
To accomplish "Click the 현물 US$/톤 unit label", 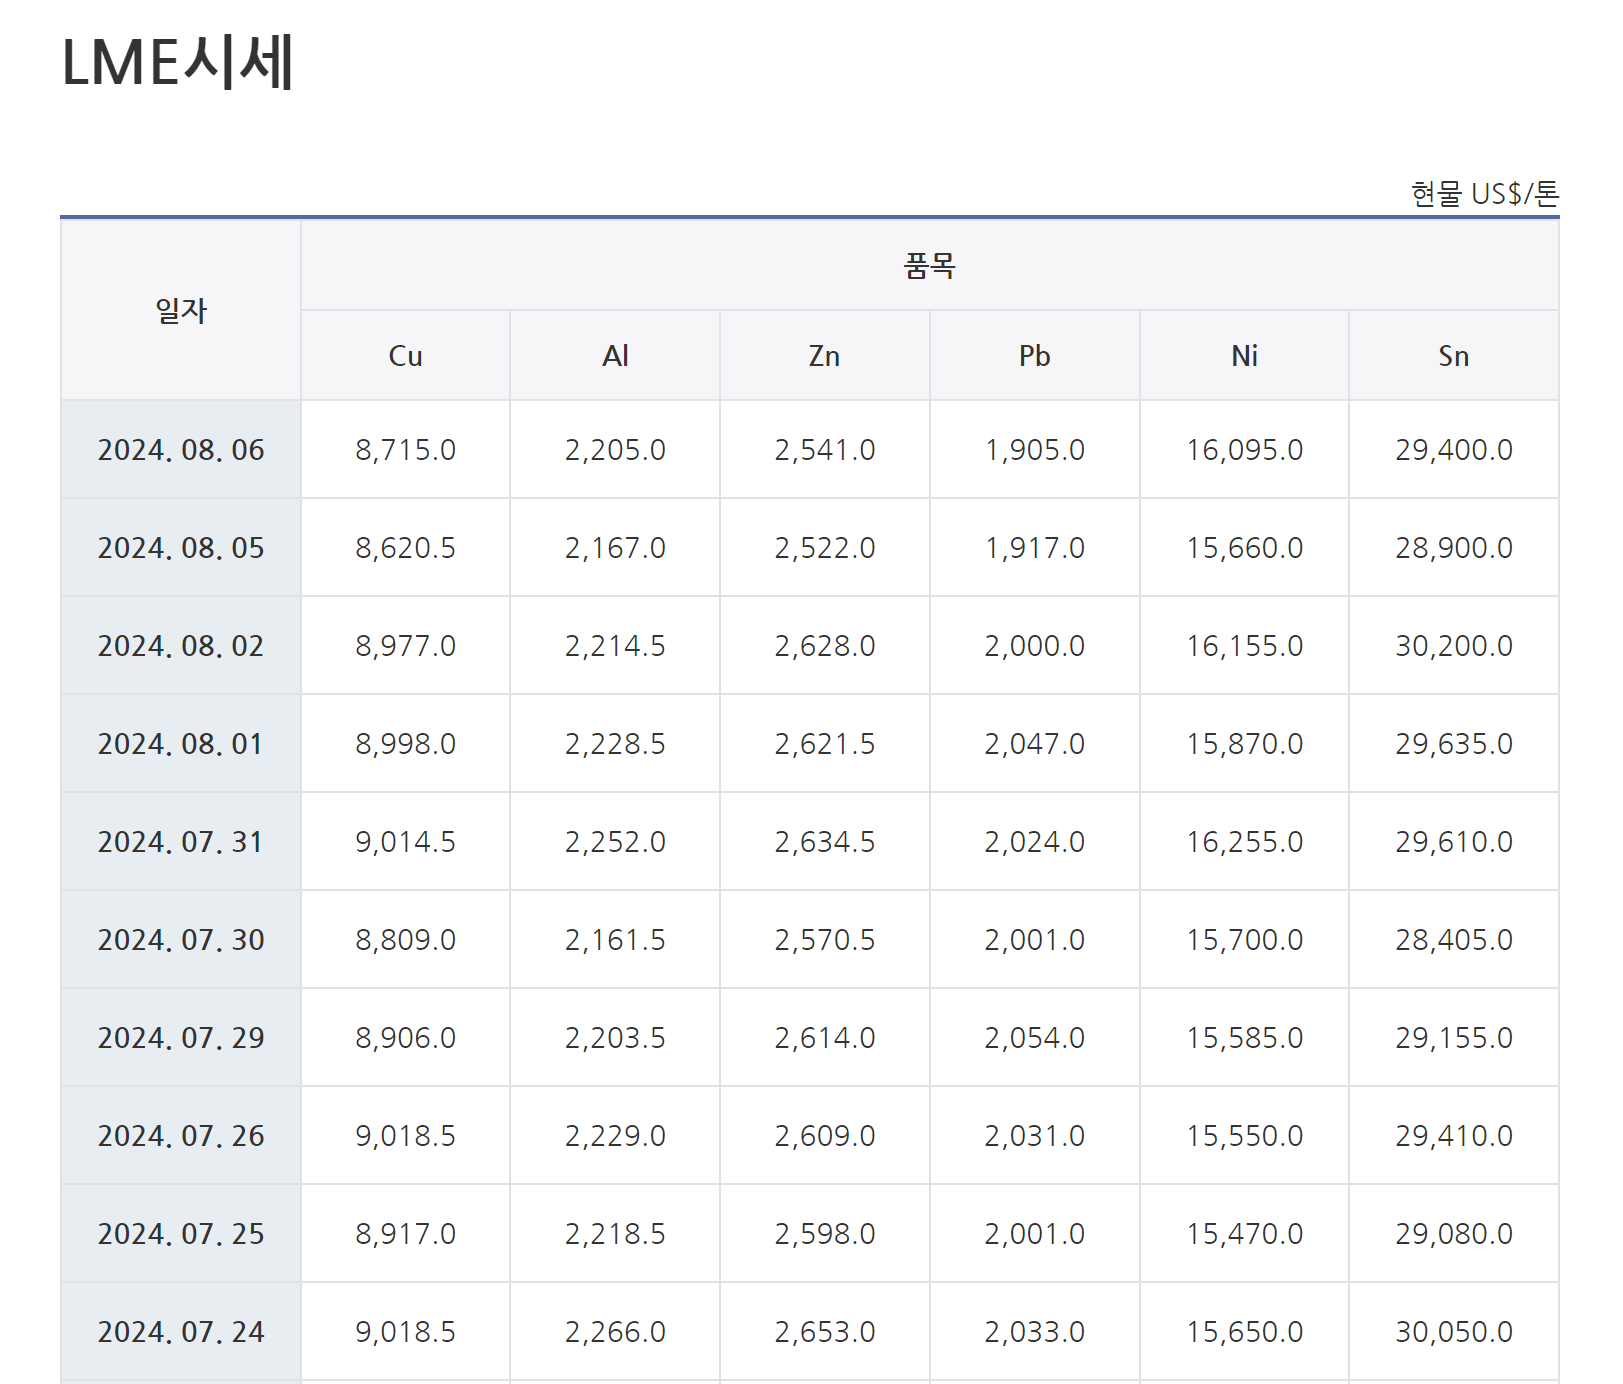I will pyautogui.click(x=1484, y=194).
